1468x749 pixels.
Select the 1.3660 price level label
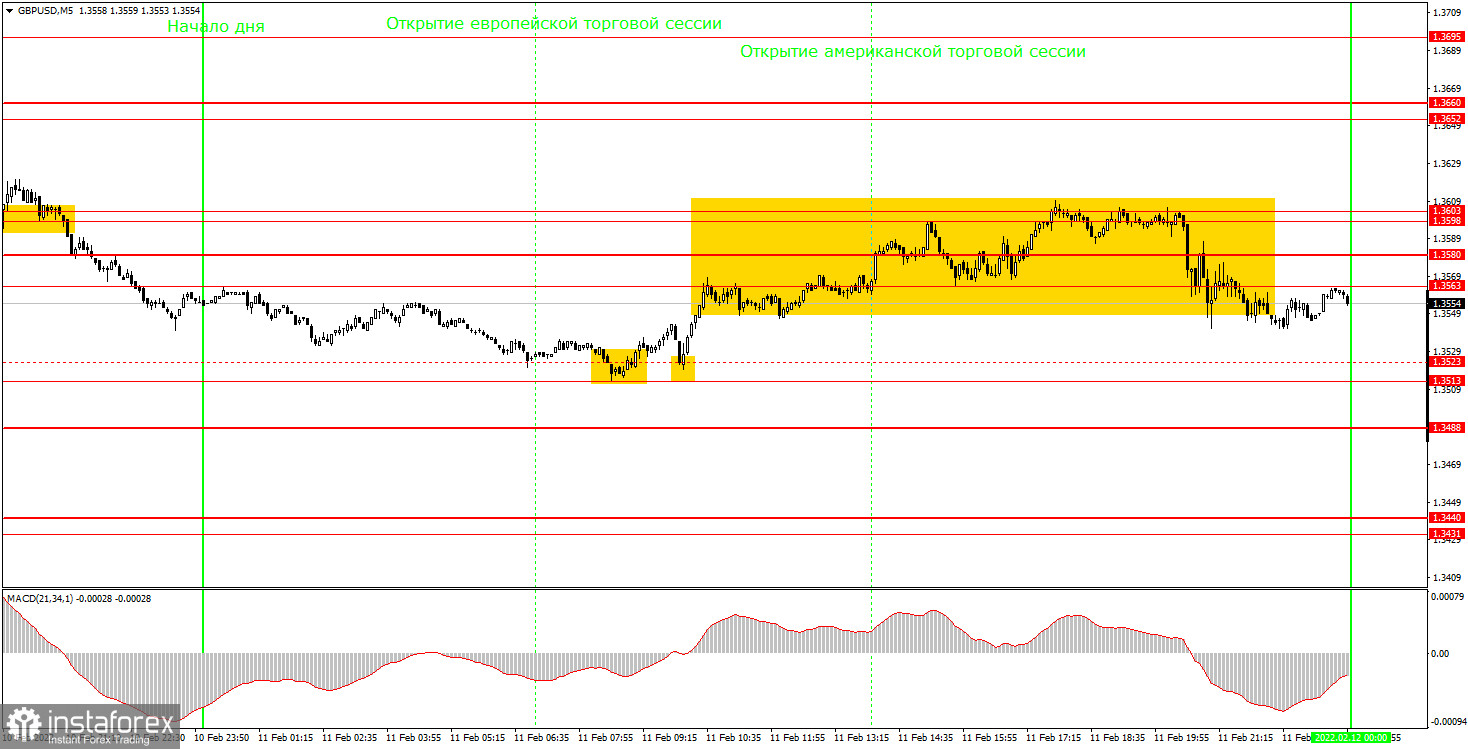tap(1447, 103)
